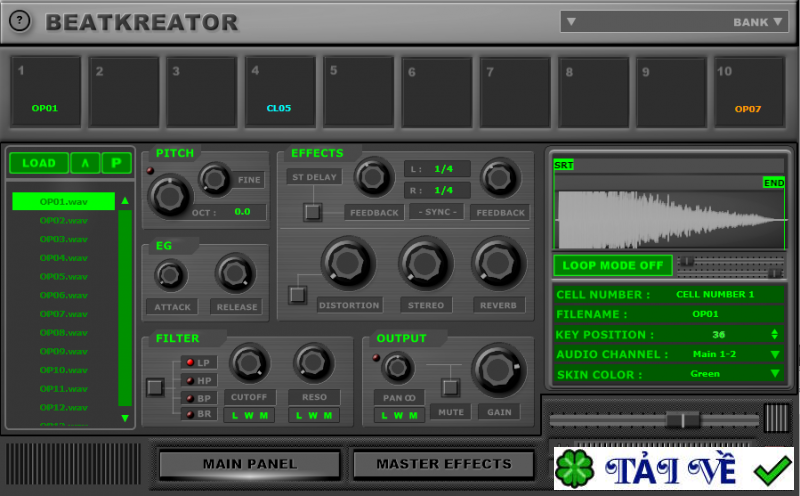Click the GAIN knob
The image size is (800, 496).
[498, 371]
